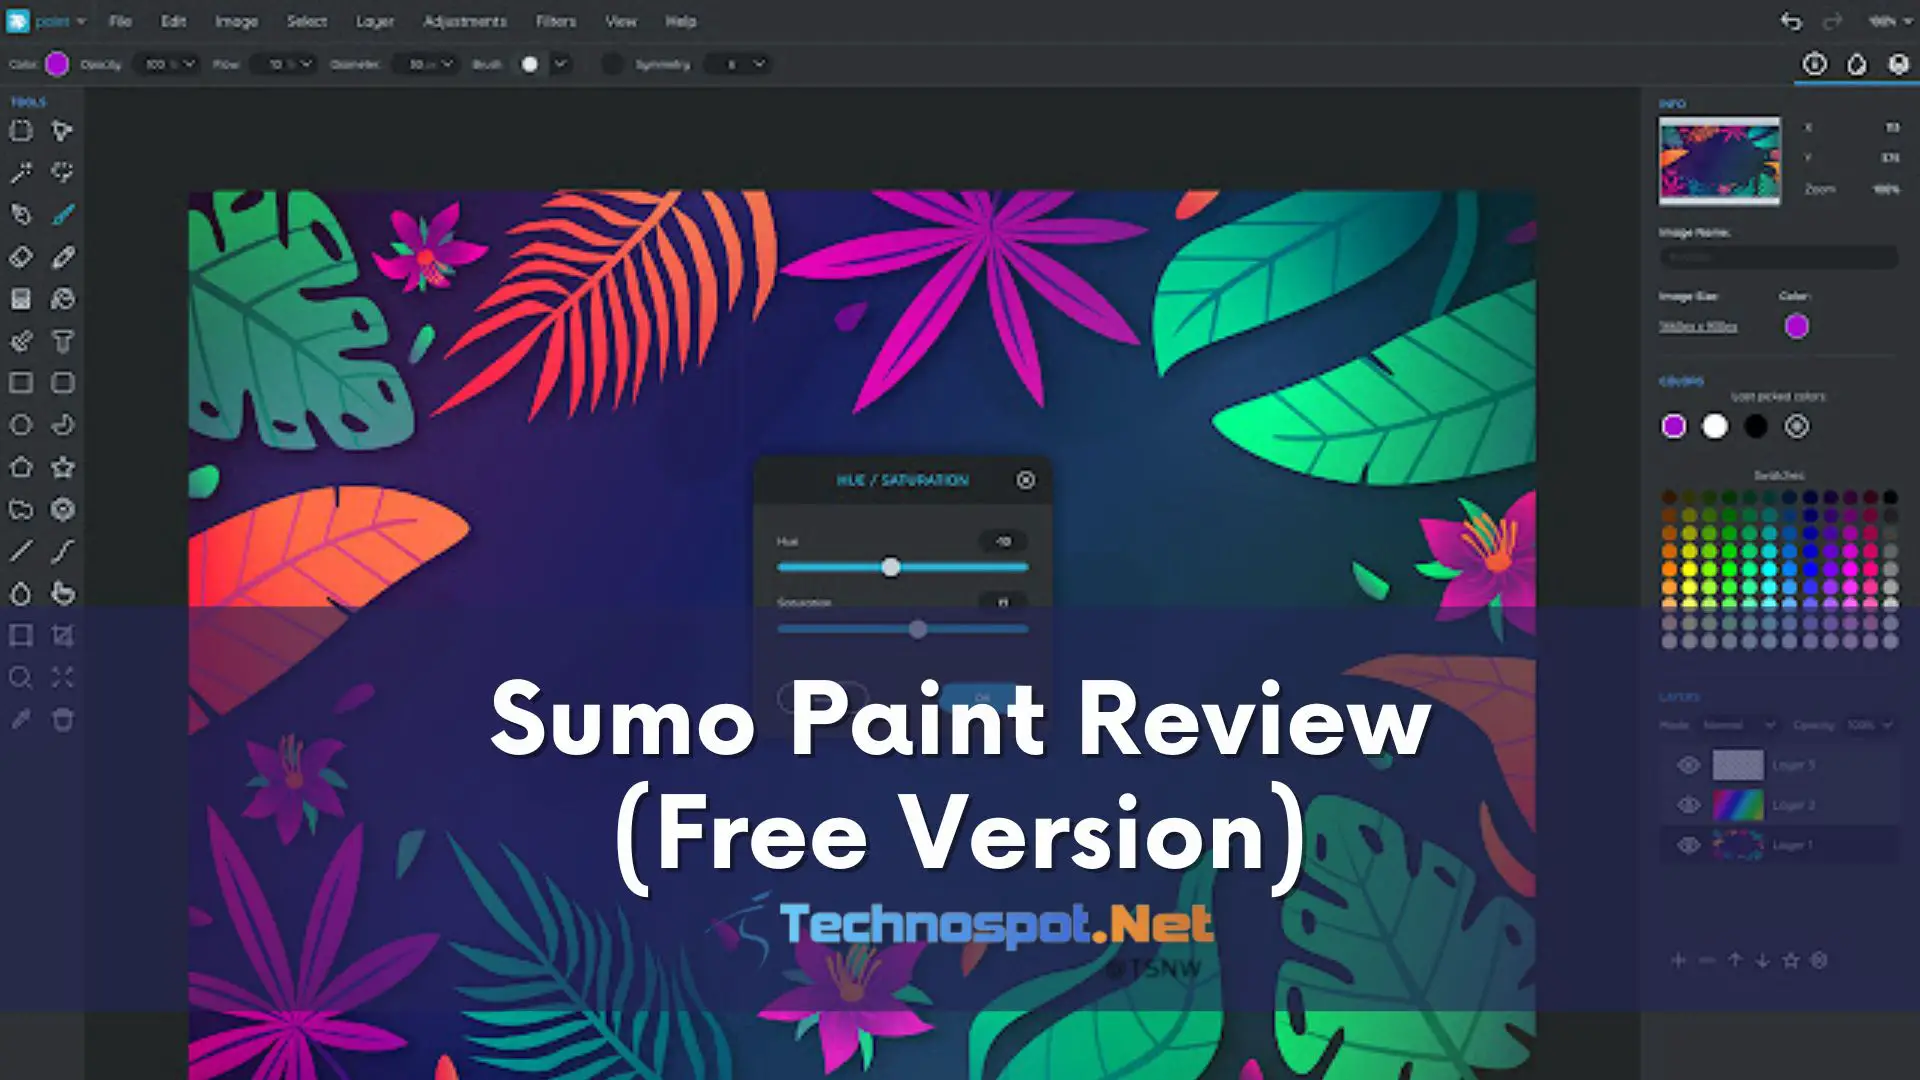1920x1080 pixels.
Task: Select the water drop blur tool
Action: [21, 593]
